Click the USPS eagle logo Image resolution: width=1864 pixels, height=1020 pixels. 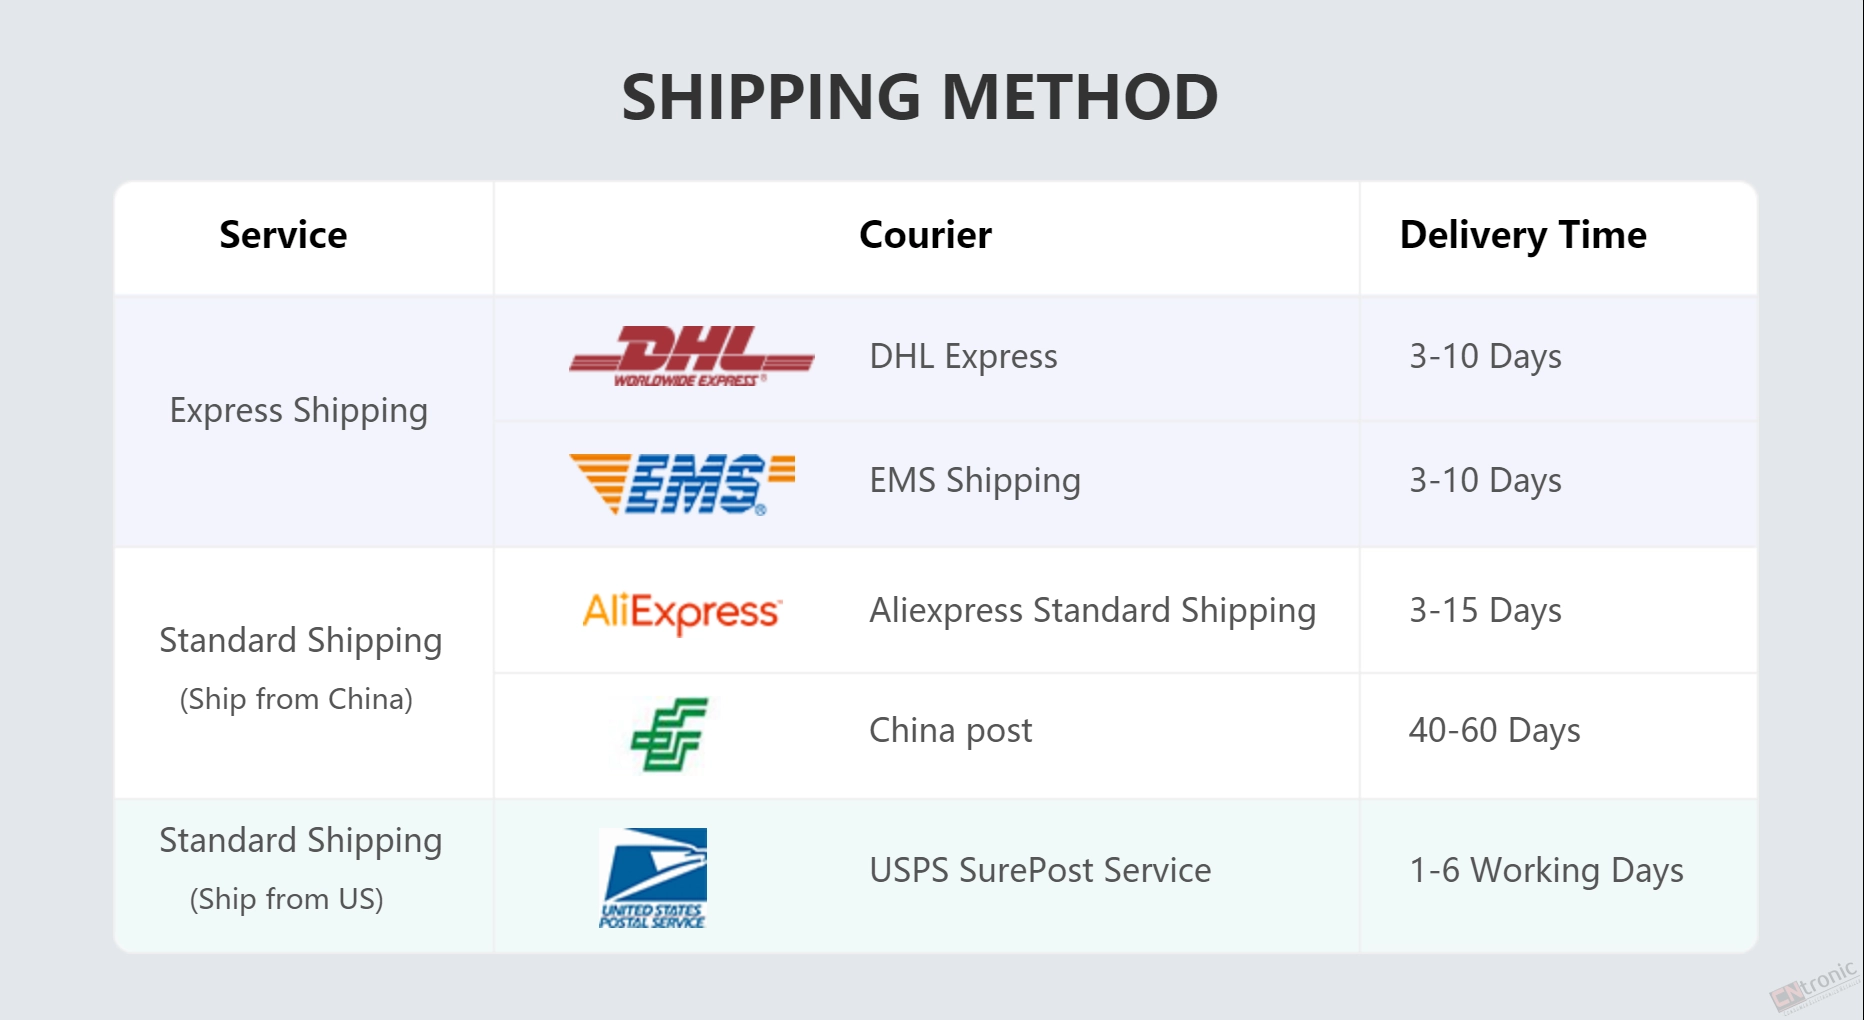click(x=653, y=878)
